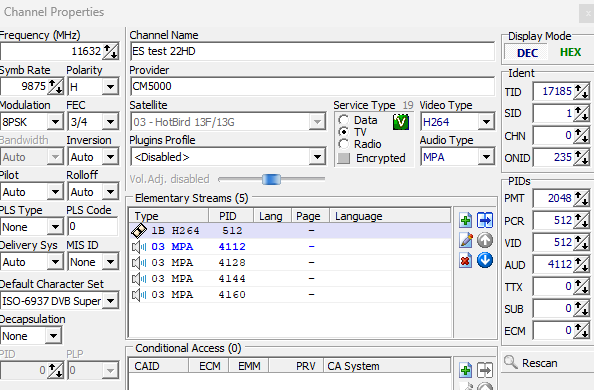Open the Audio Type MPA dropdown

pos(486,157)
